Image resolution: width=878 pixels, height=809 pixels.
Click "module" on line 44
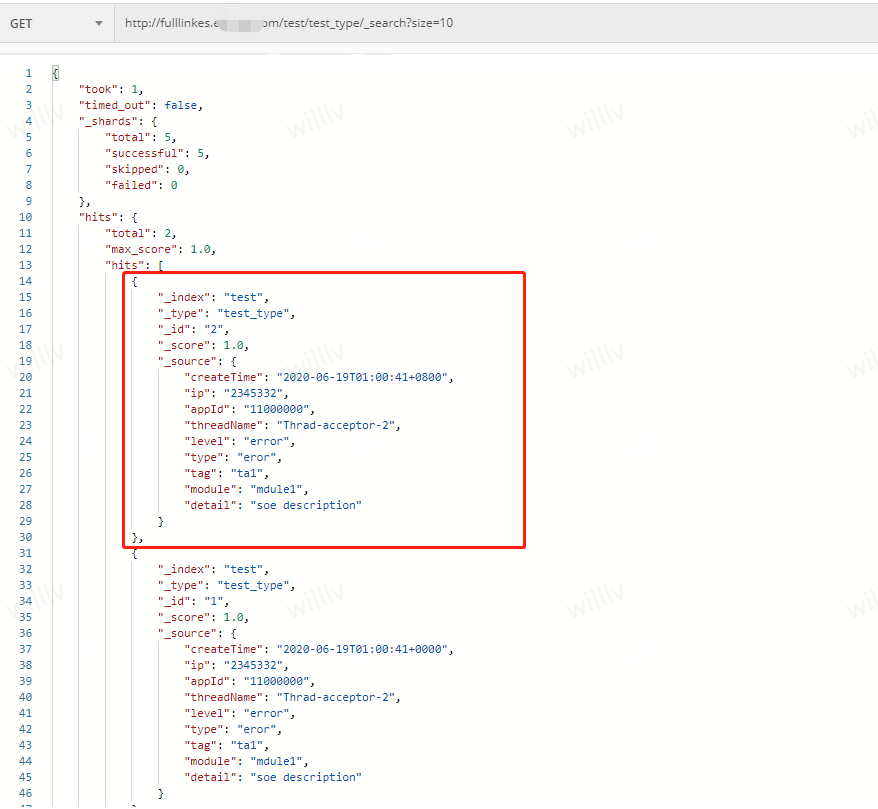pyautogui.click(x=211, y=761)
